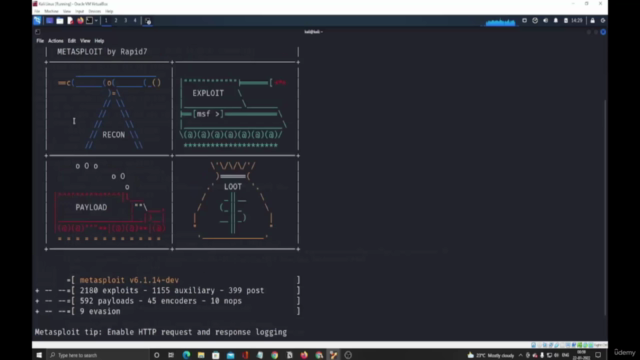Screen dimensions: 640x360
Task: Click the terminal vertical scrollbar
Action: pyautogui.click(x=605, y=208)
